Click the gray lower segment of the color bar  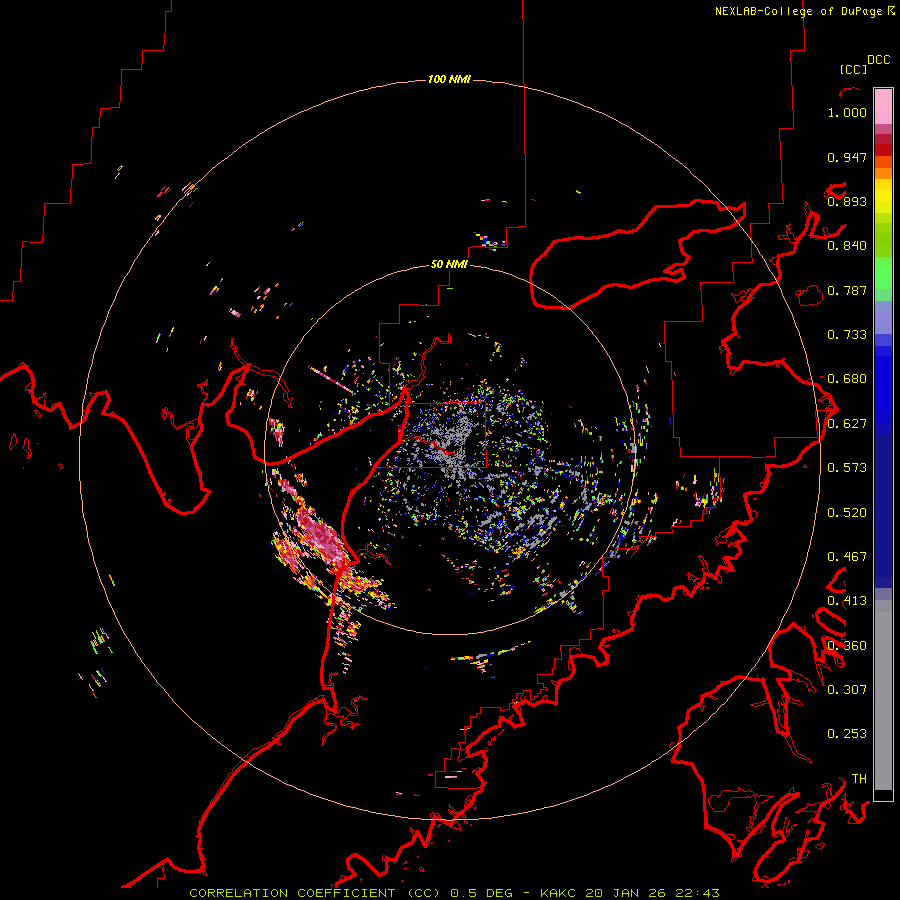coord(883,695)
